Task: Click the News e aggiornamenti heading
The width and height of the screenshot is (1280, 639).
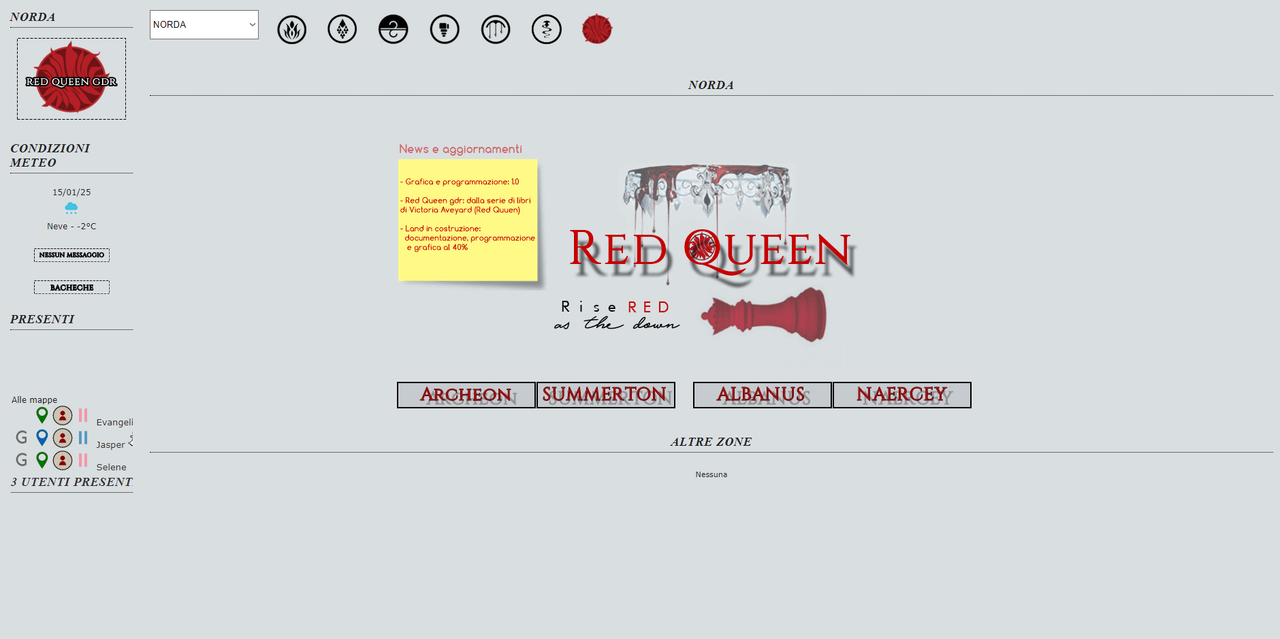Action: pyautogui.click(x=460, y=149)
